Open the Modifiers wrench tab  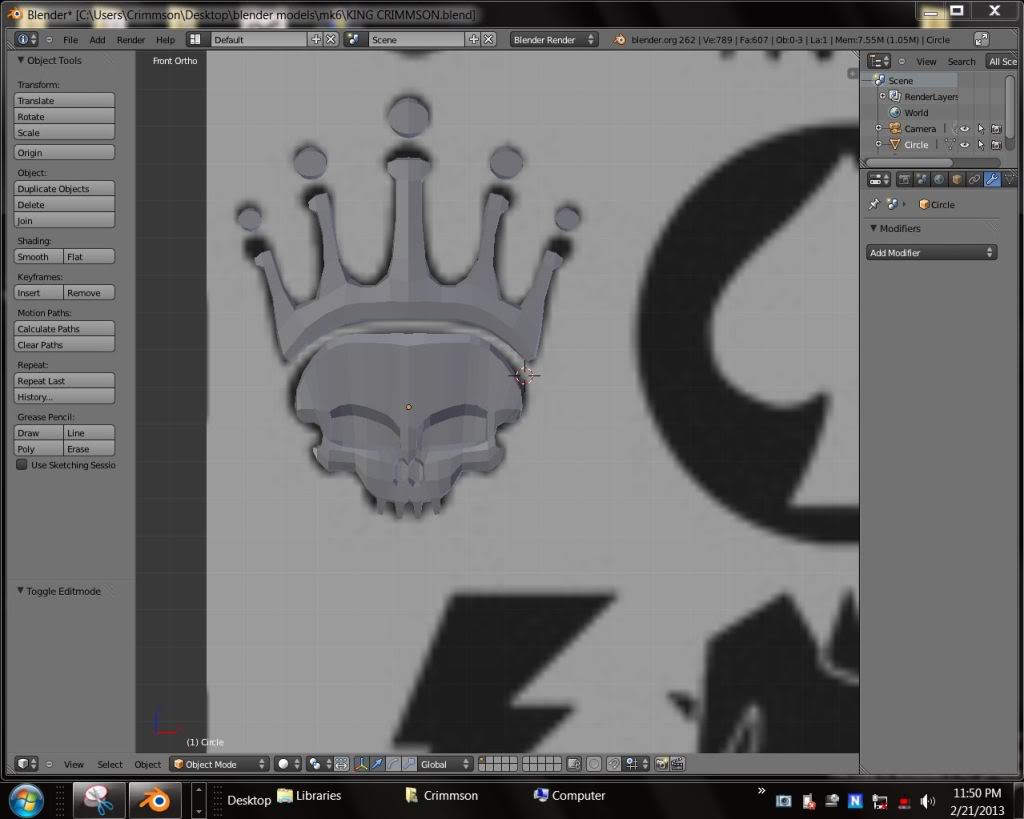coord(991,179)
